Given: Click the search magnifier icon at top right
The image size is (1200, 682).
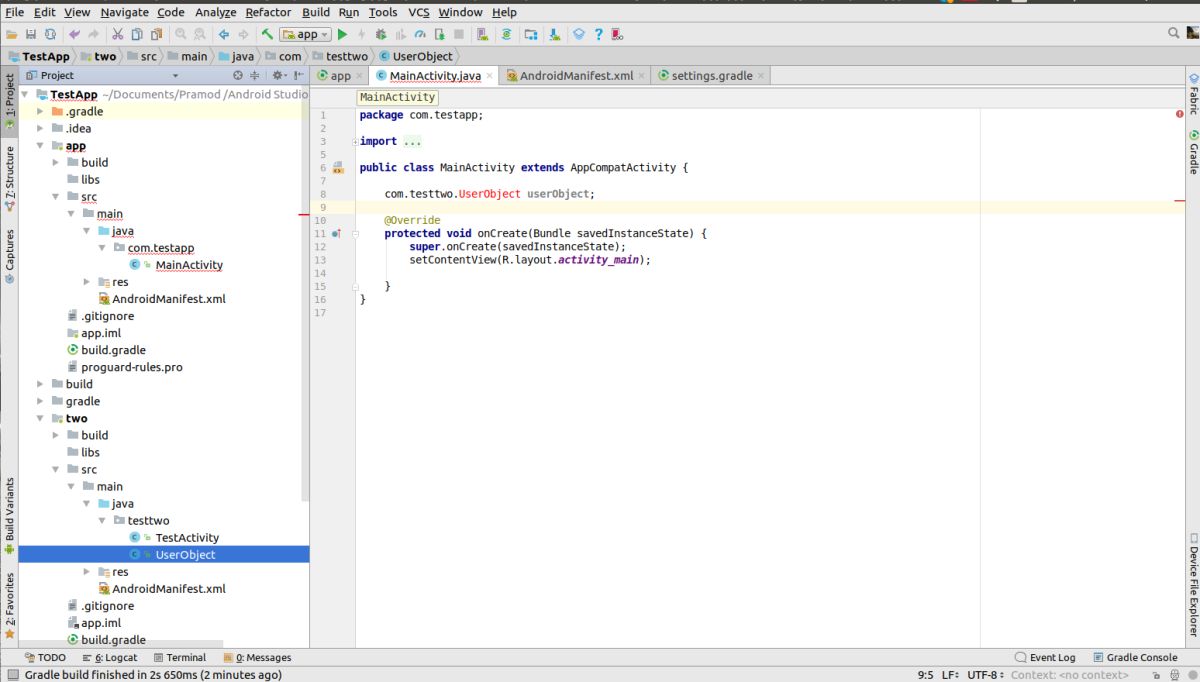Looking at the screenshot, I should point(1176,33).
